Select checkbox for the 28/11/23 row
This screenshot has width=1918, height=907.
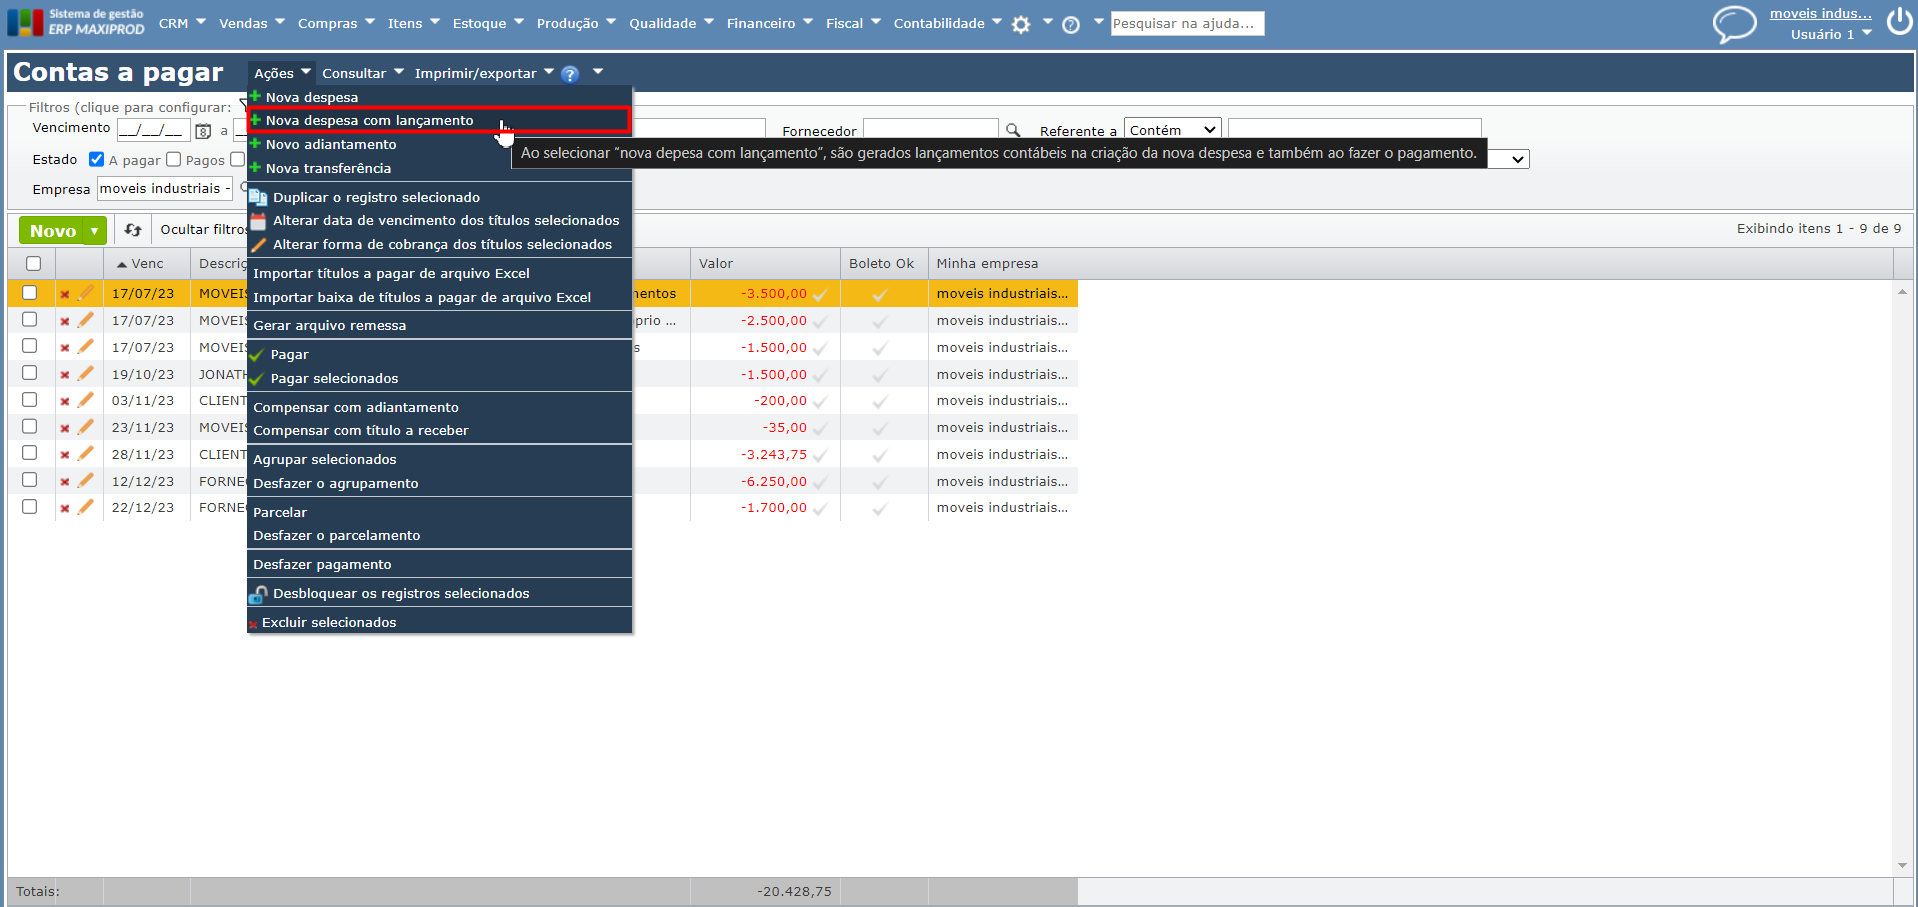[x=30, y=453]
